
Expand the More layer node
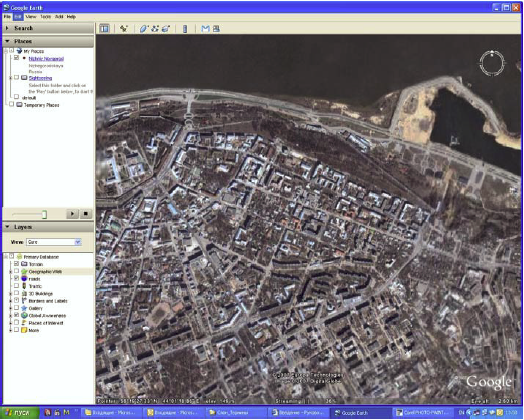pos(11,330)
